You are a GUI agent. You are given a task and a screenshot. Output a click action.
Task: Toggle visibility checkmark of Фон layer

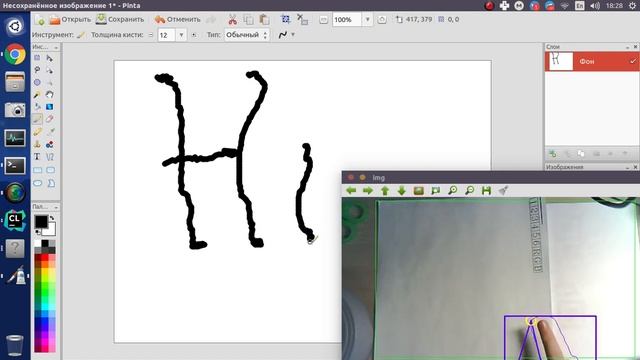click(633, 61)
